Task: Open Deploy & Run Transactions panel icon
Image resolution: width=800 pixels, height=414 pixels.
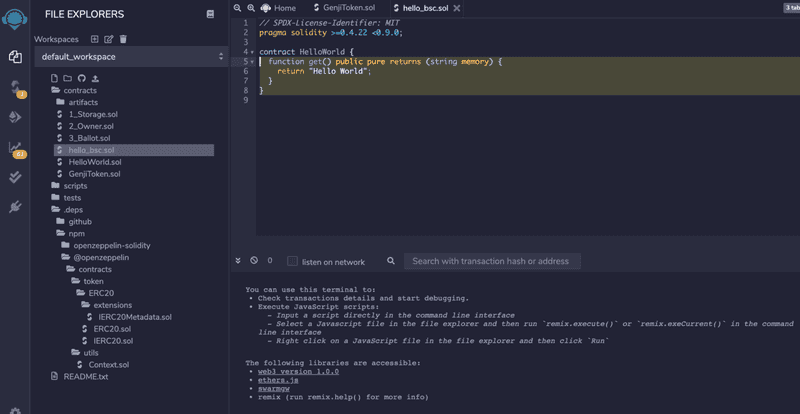Action: (x=15, y=117)
